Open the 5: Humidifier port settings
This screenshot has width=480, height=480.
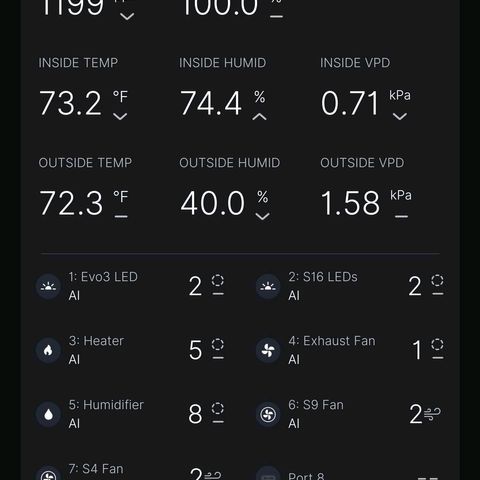[x=130, y=414]
